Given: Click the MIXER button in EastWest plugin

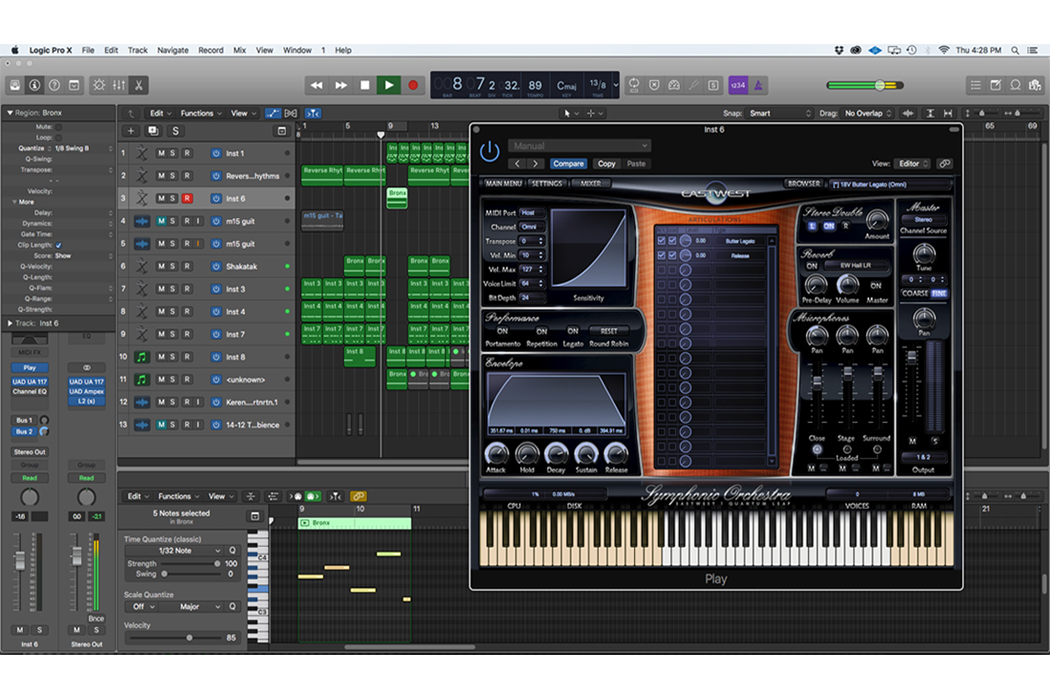Looking at the screenshot, I should (x=590, y=184).
